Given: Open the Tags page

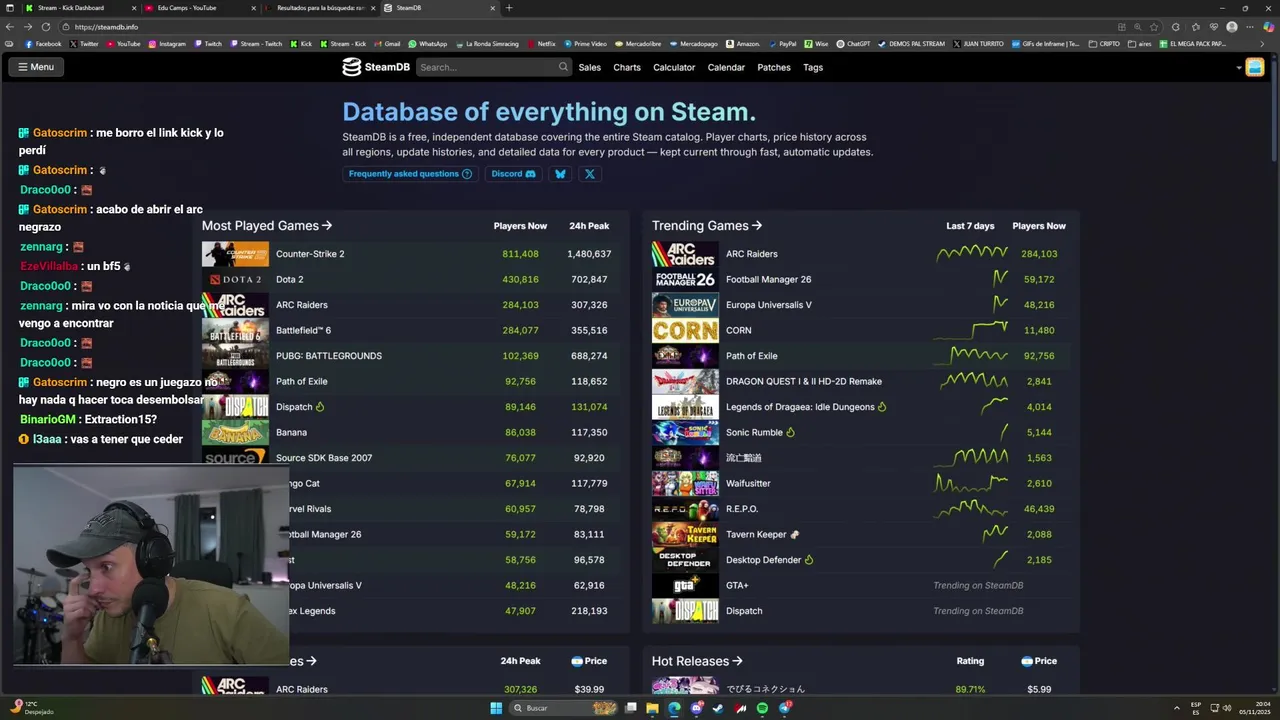Looking at the screenshot, I should coord(813,67).
